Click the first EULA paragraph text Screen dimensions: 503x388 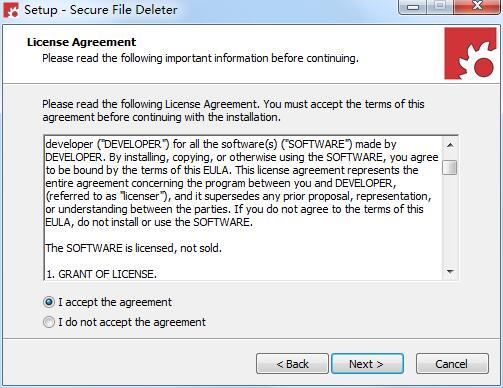coord(242,183)
